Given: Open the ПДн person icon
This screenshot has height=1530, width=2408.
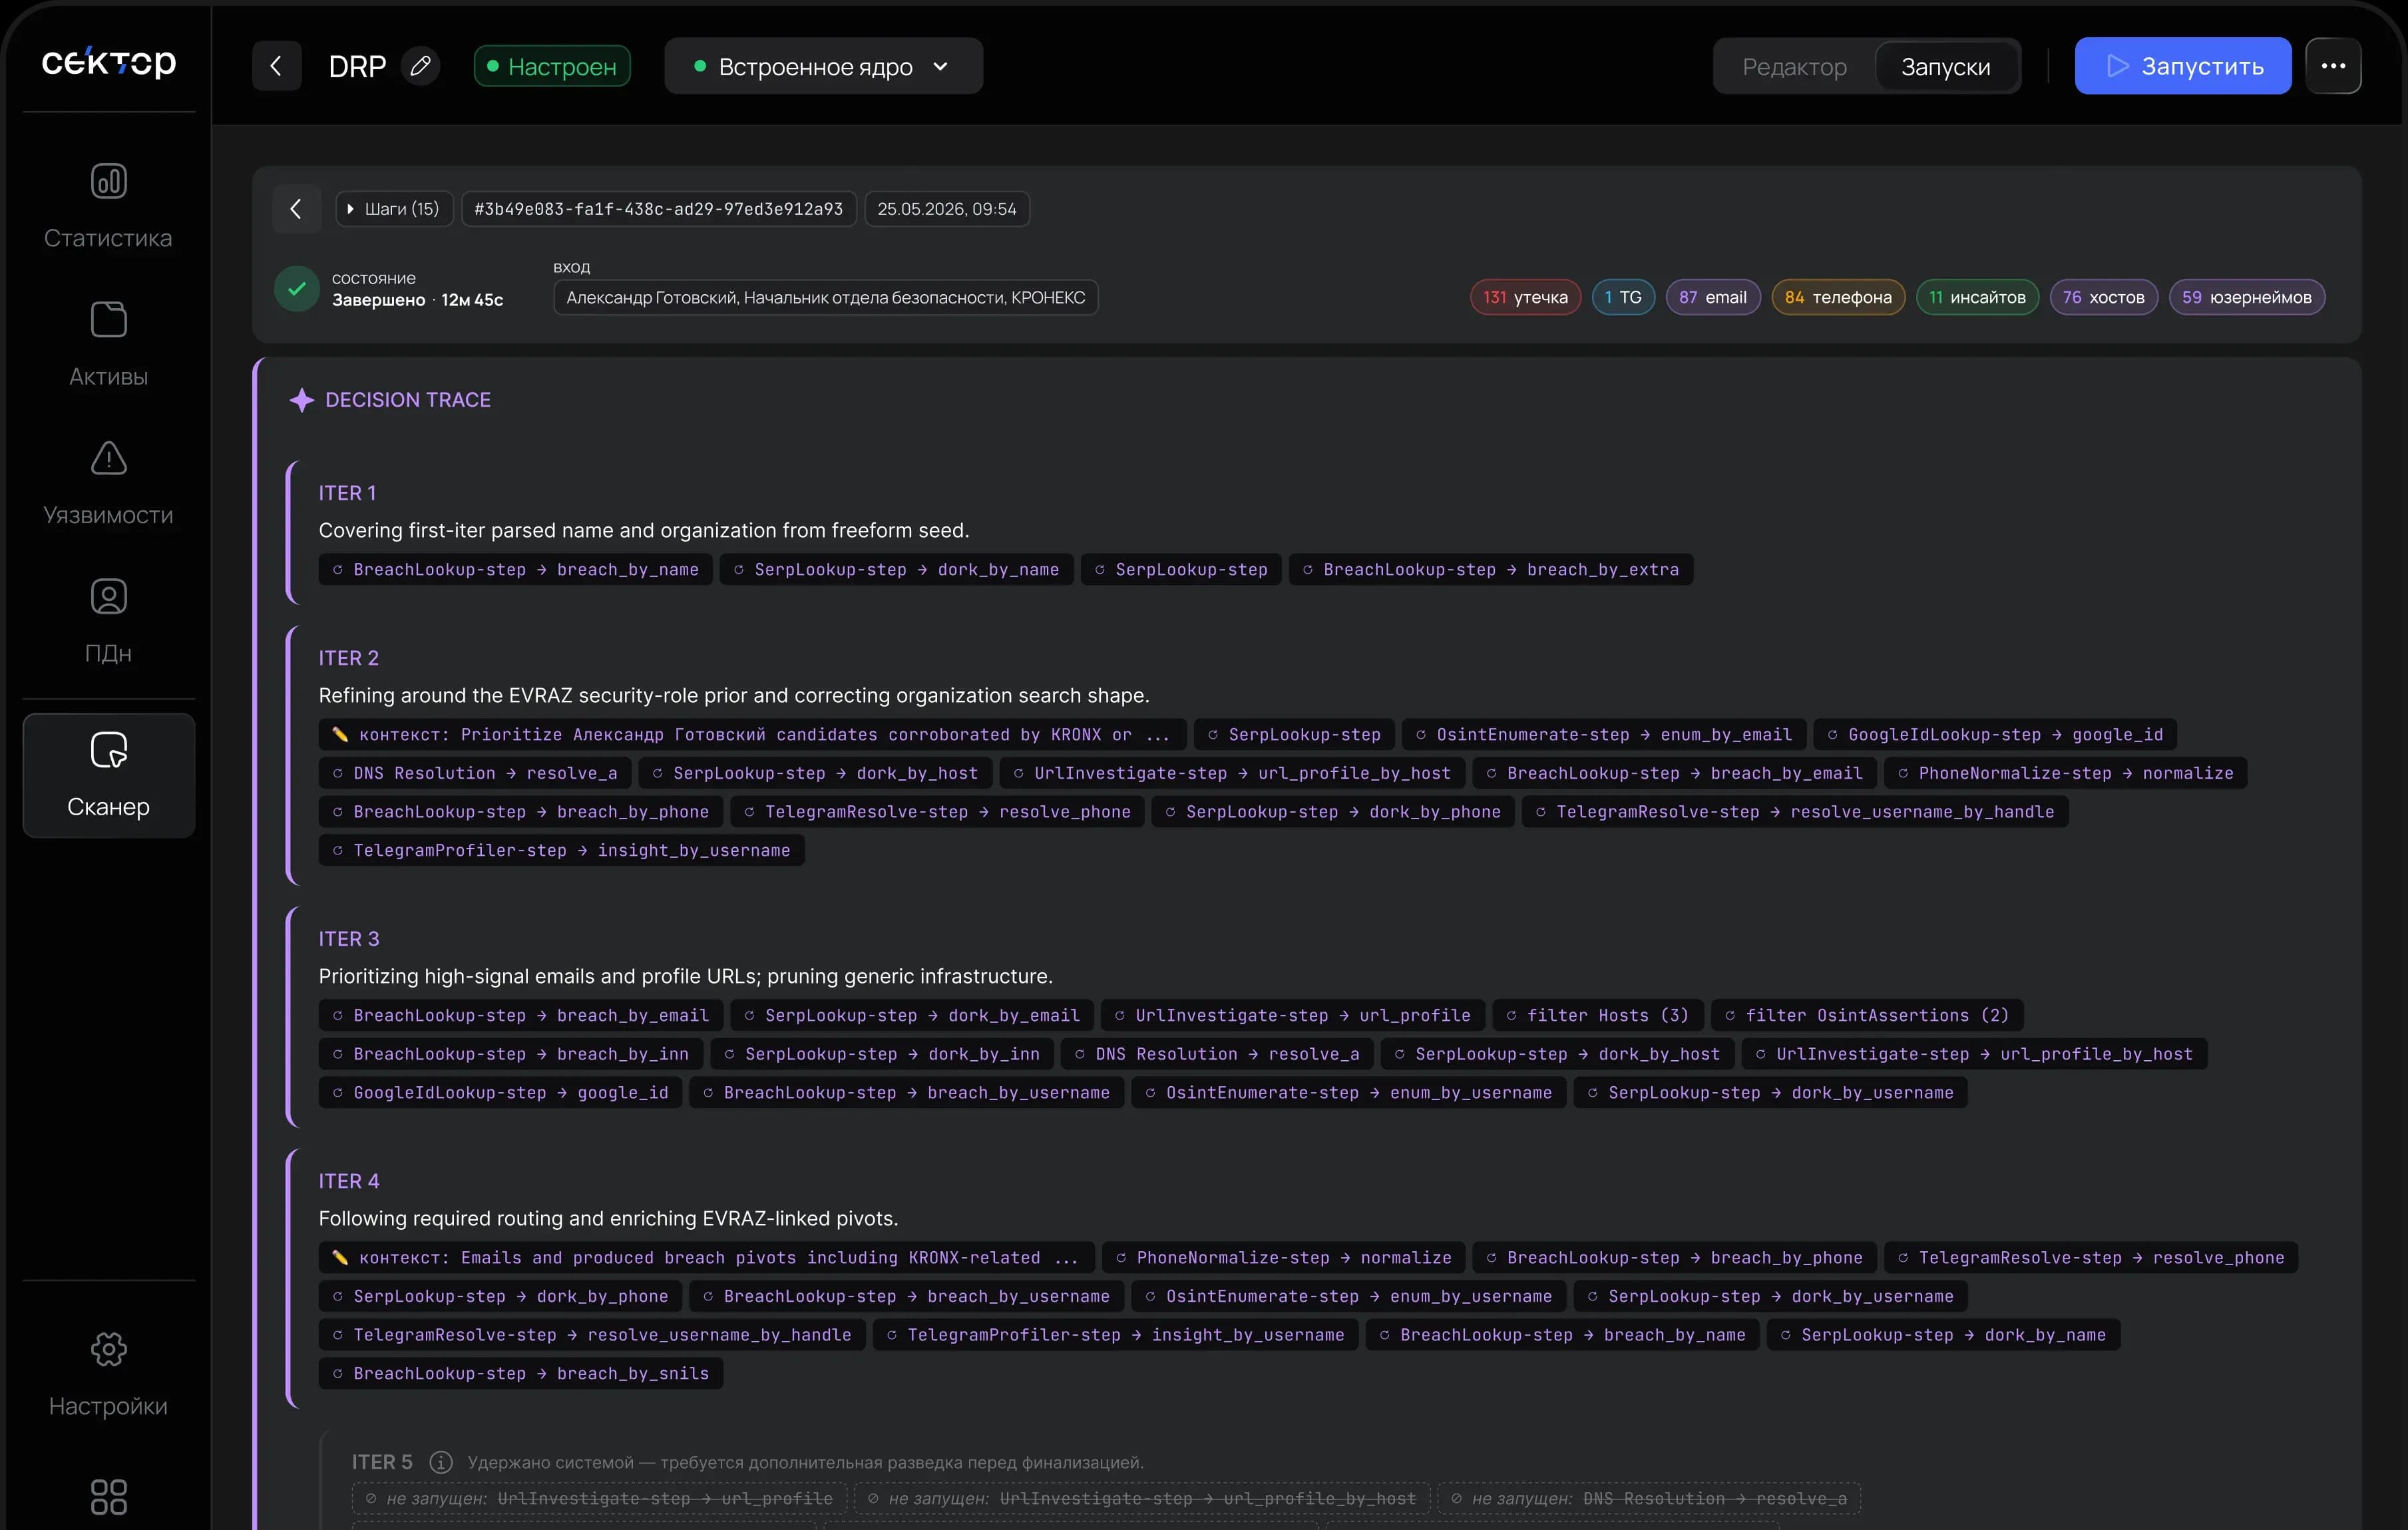Looking at the screenshot, I should (x=108, y=596).
